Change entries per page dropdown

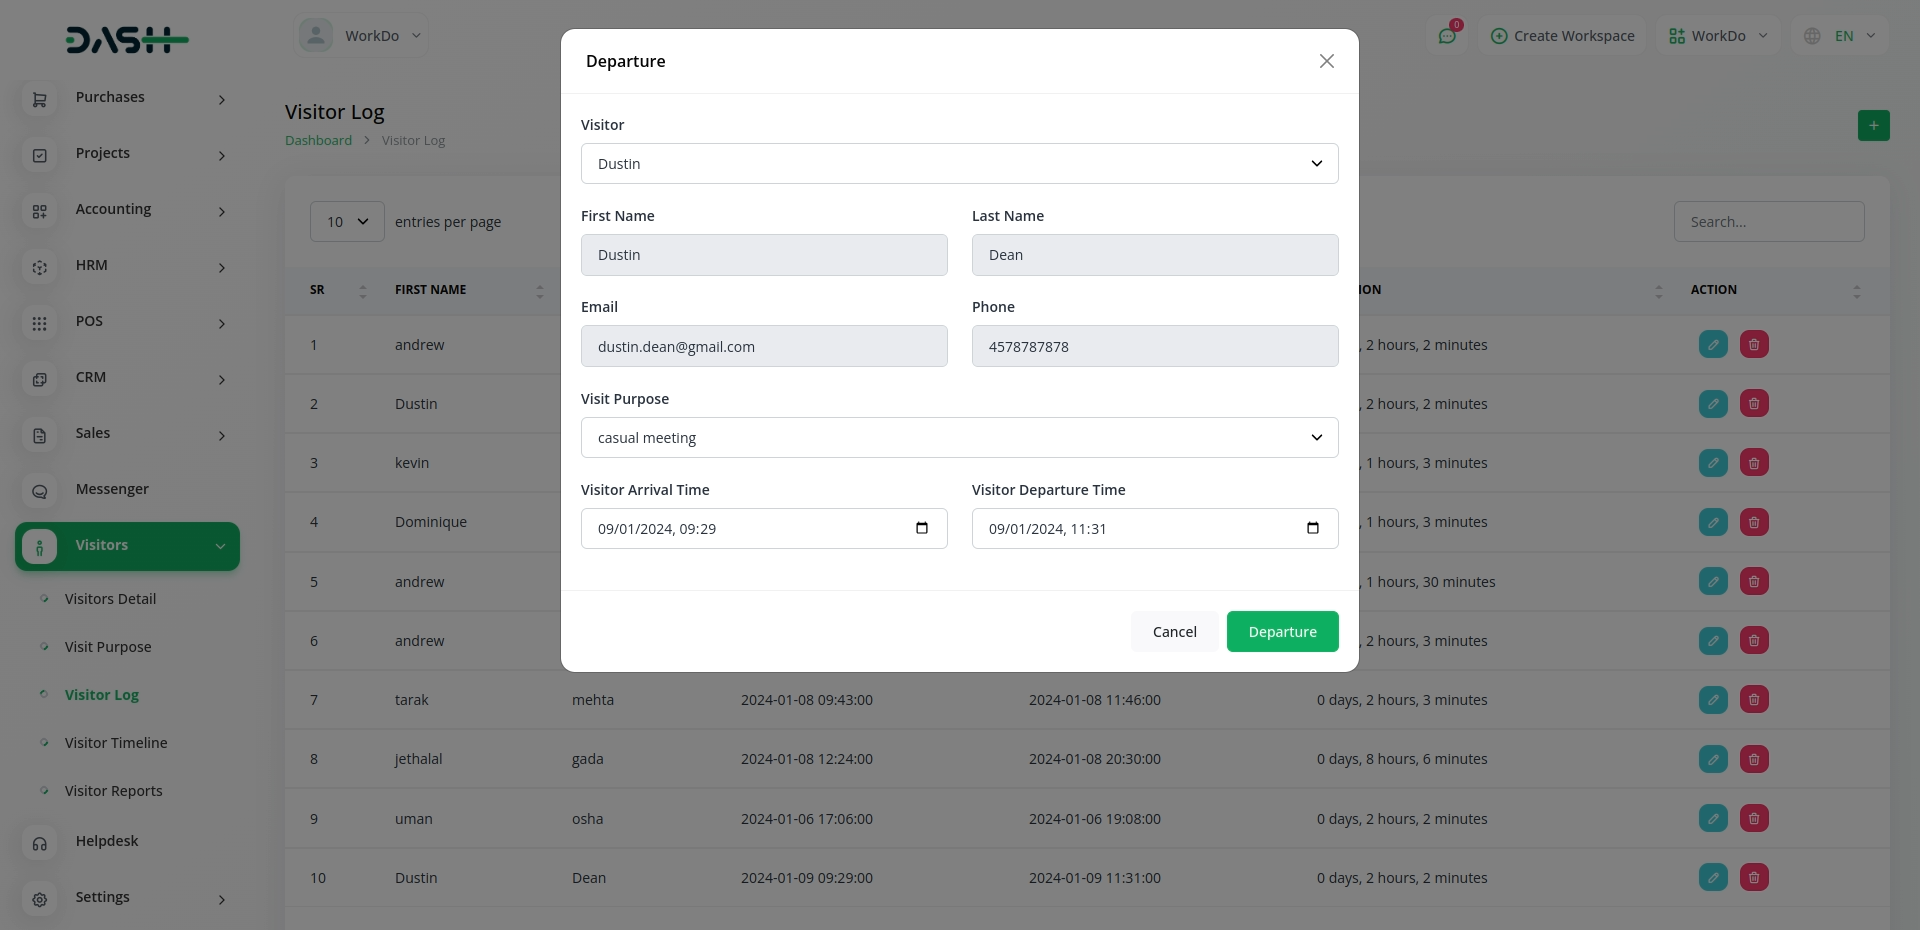(x=347, y=222)
